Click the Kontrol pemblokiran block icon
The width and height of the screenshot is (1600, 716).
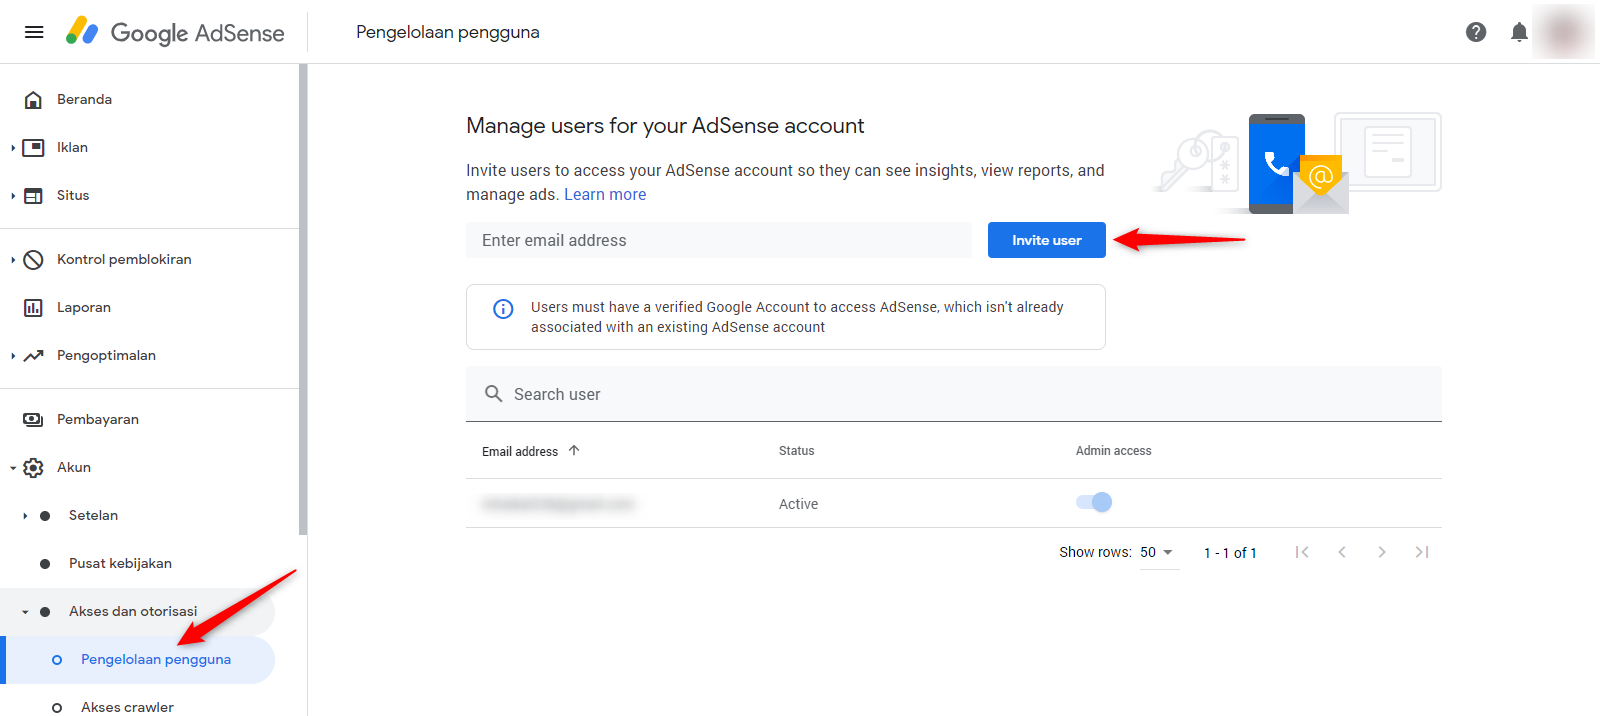click(33, 260)
